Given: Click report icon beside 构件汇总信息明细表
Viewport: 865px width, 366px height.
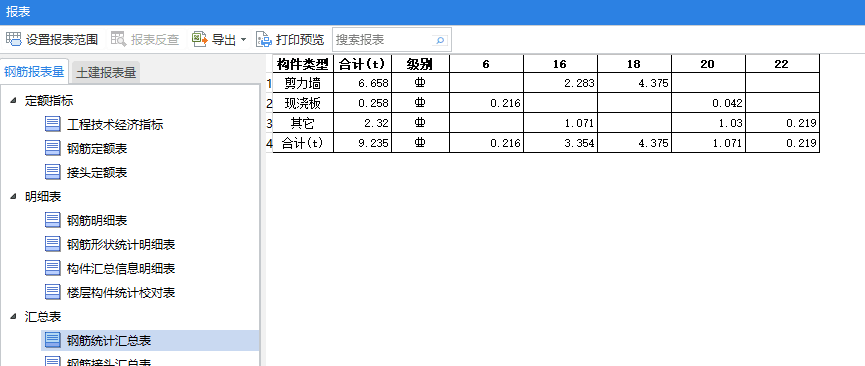Looking at the screenshot, I should point(53,268).
